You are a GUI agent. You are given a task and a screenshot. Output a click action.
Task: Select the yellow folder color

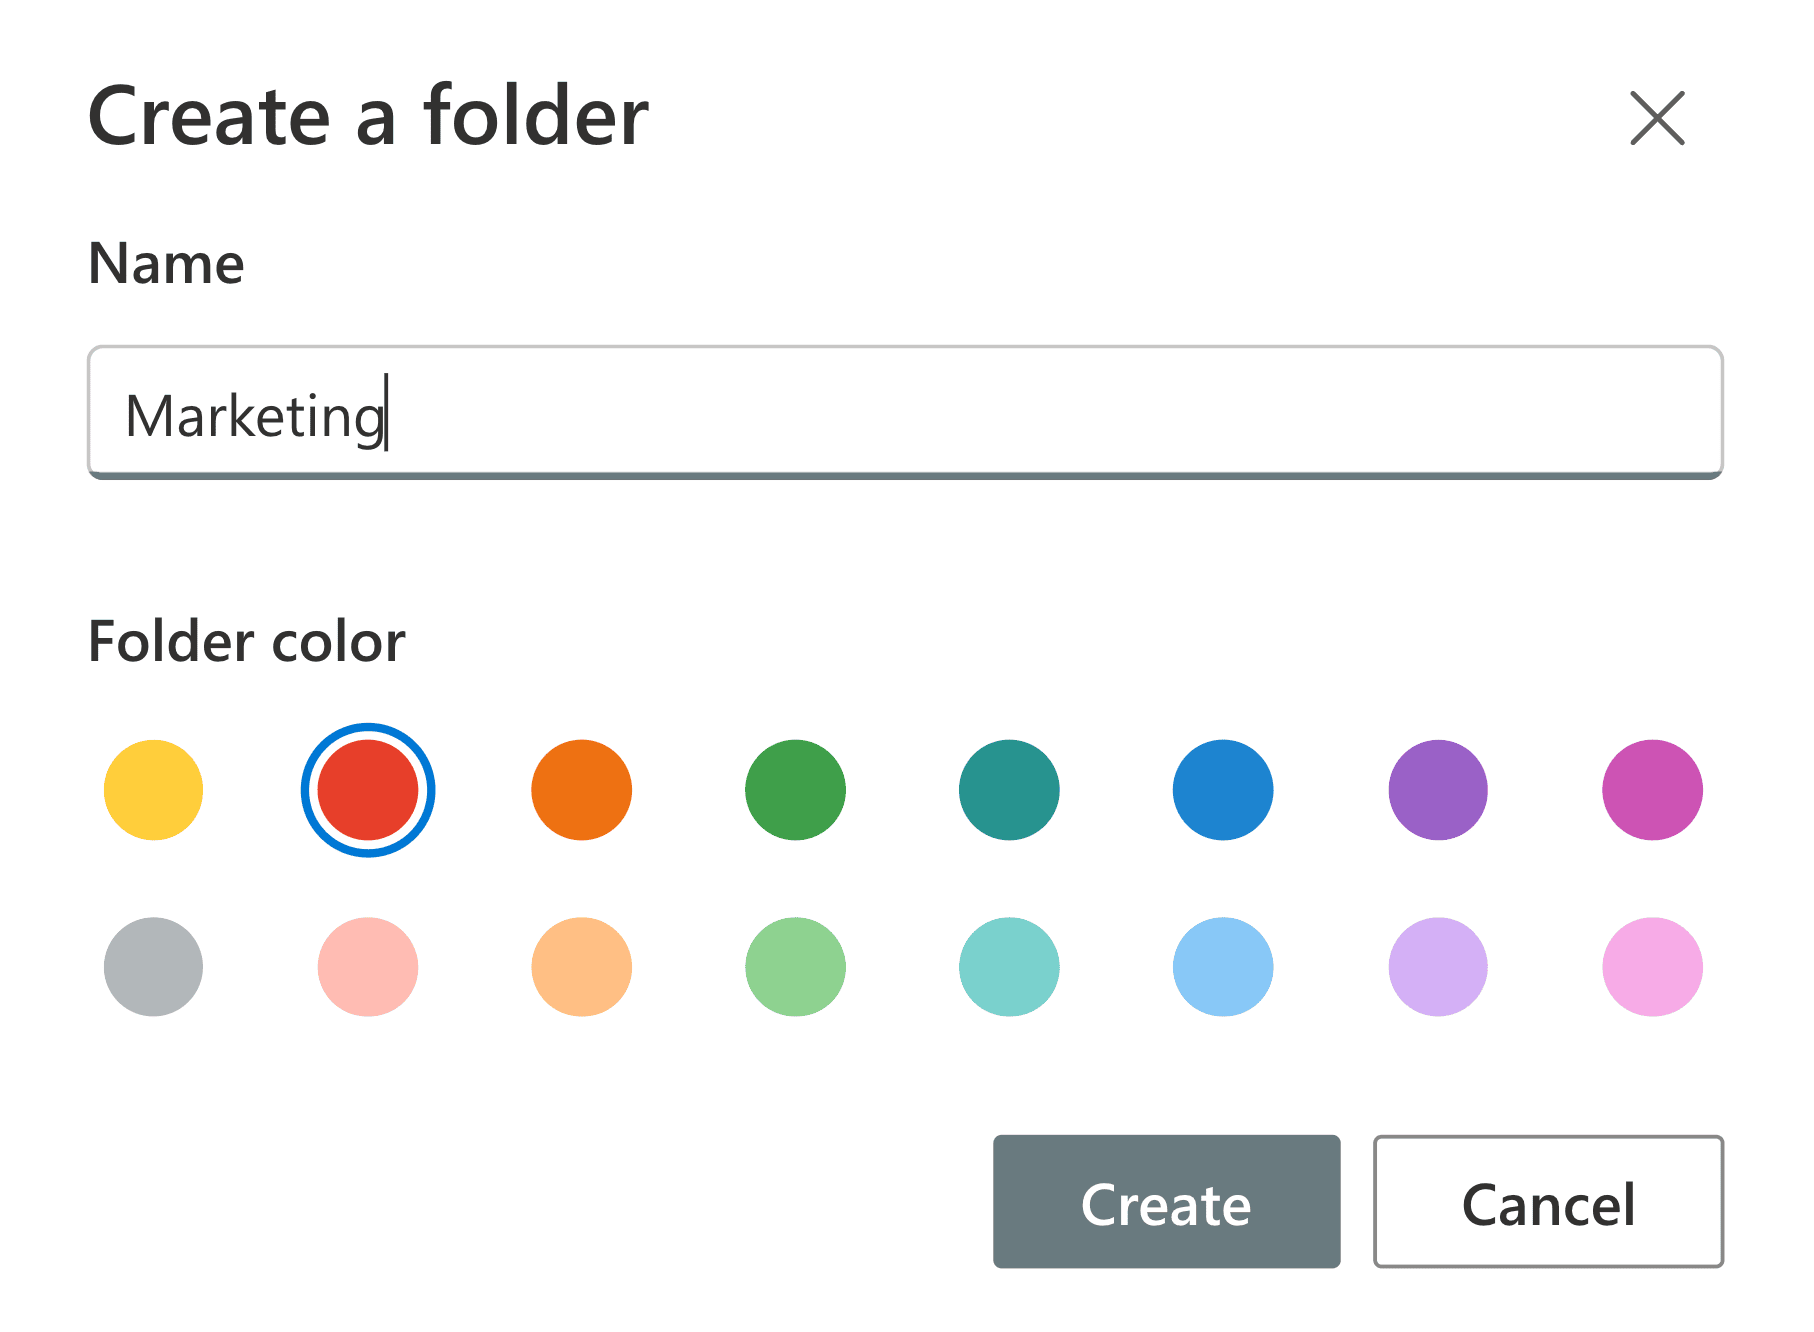click(152, 789)
